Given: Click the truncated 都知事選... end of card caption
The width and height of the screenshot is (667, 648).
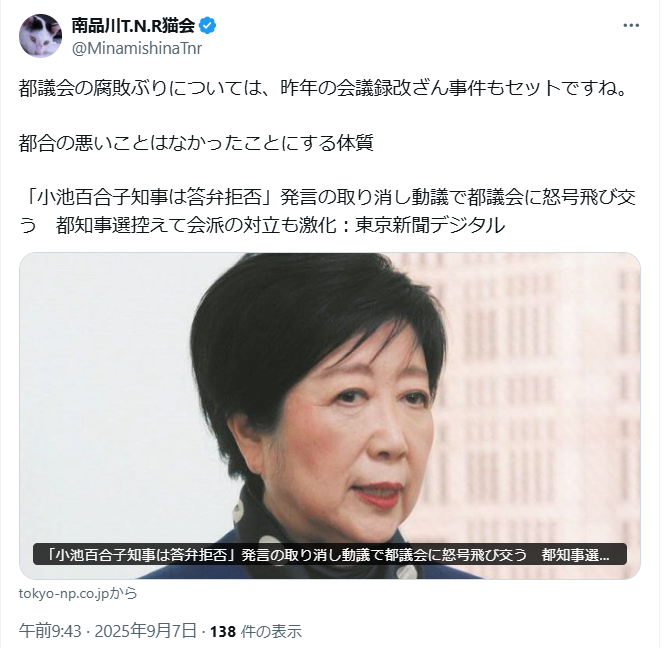Looking at the screenshot, I should [575, 555].
